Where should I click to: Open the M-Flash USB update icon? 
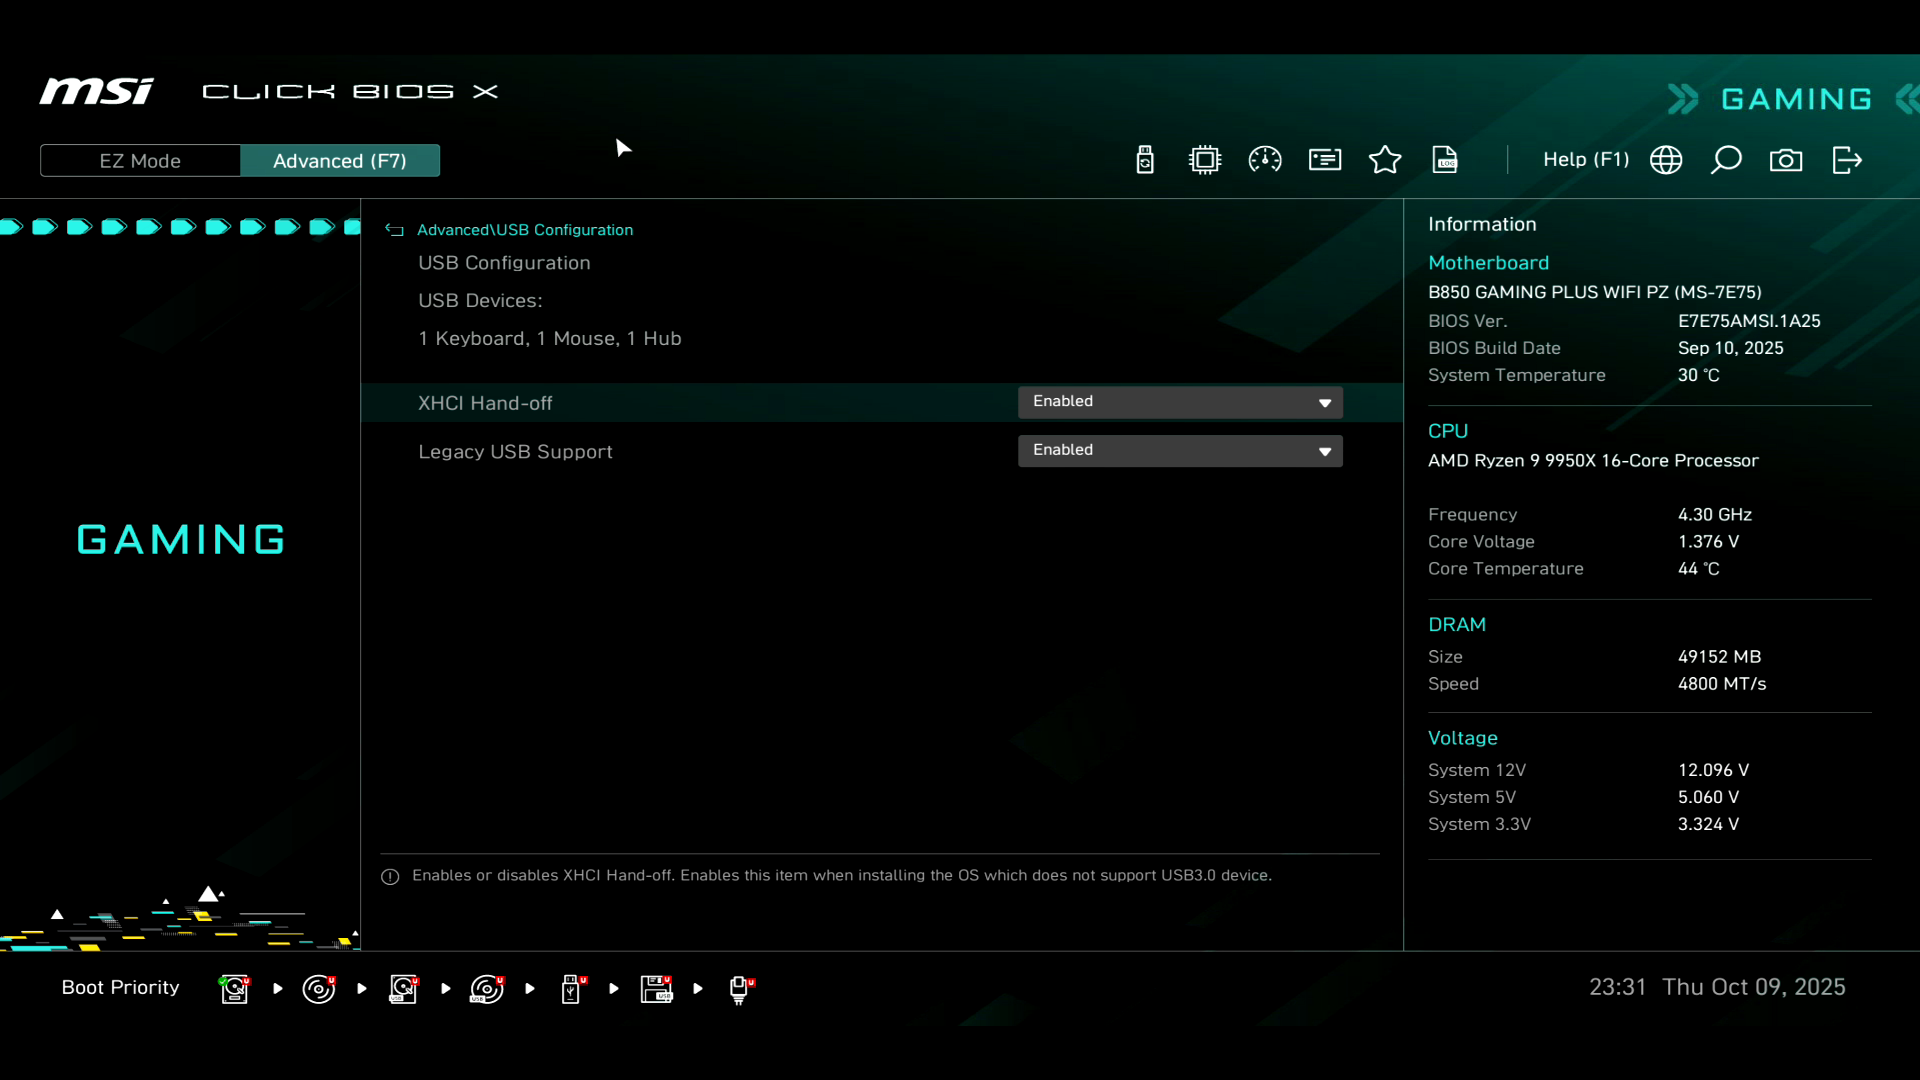click(x=1145, y=160)
